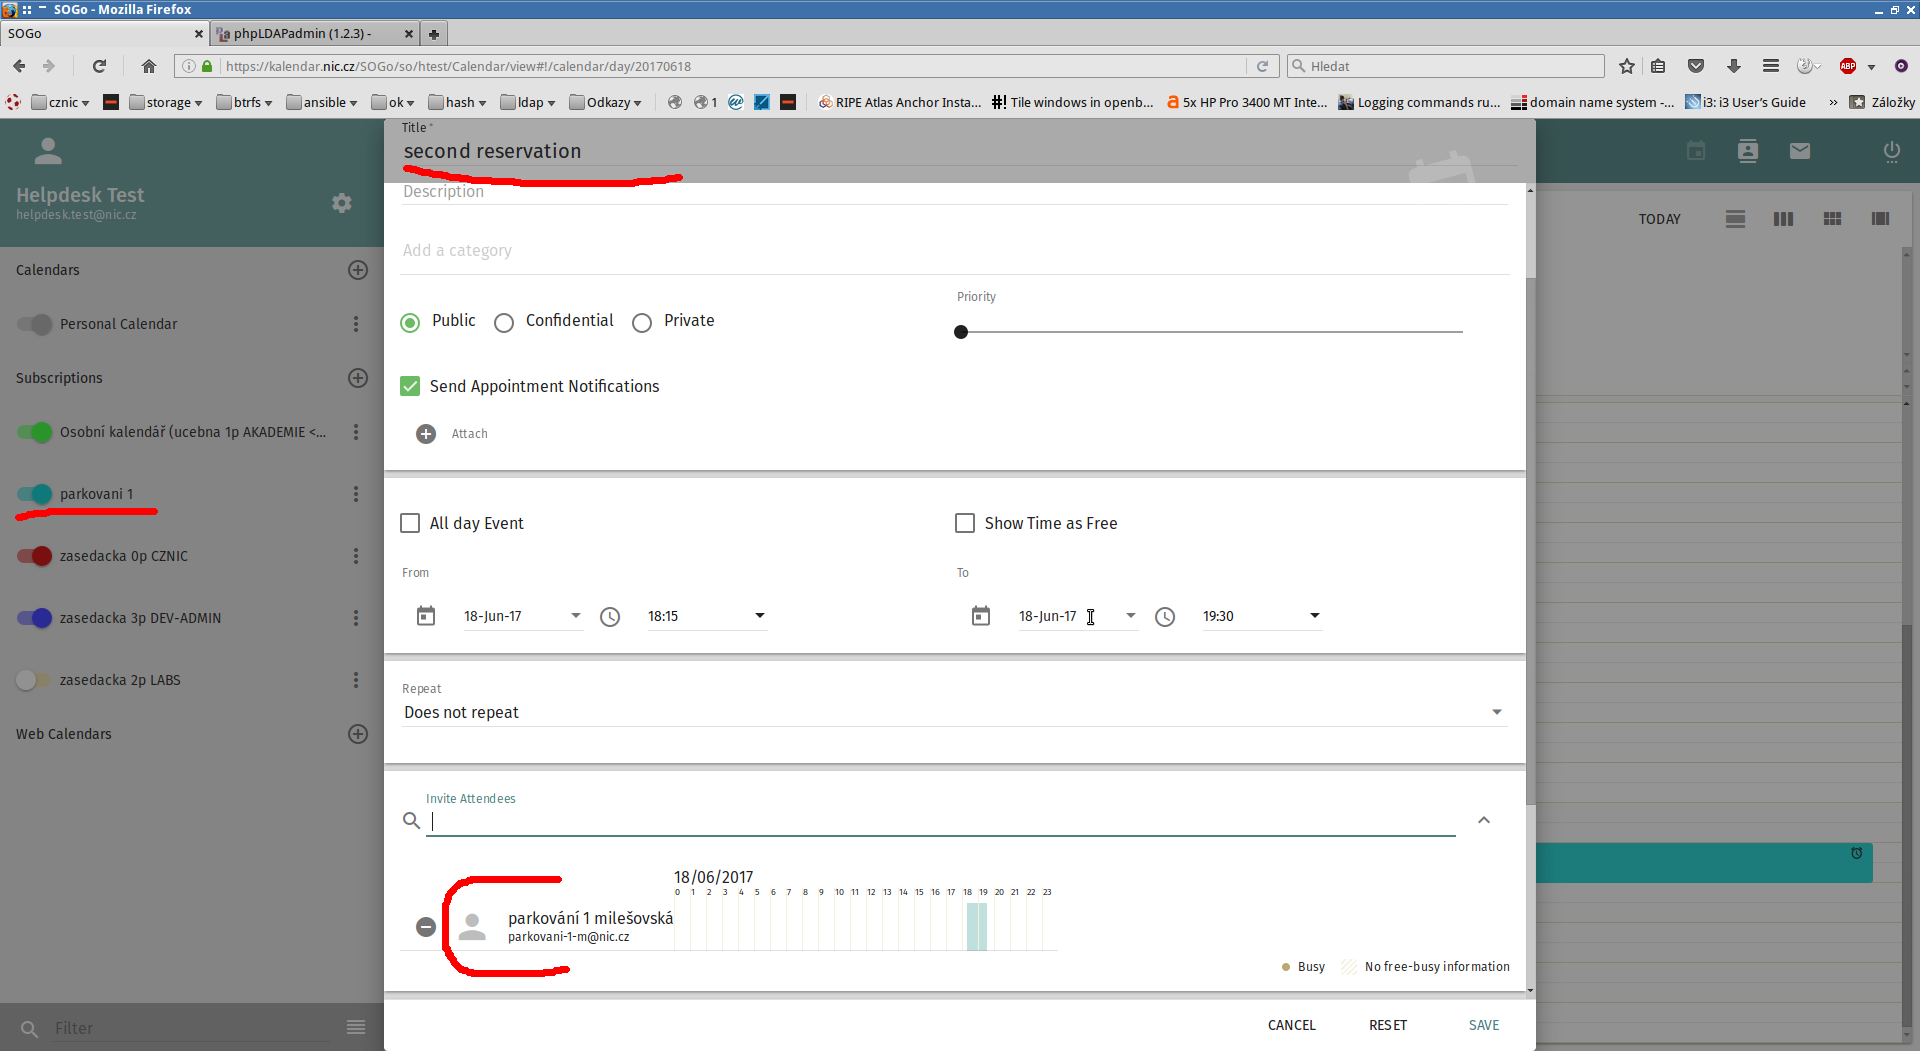Open the From time 18:15 dropdown
The width and height of the screenshot is (1920, 1051).
click(x=759, y=616)
